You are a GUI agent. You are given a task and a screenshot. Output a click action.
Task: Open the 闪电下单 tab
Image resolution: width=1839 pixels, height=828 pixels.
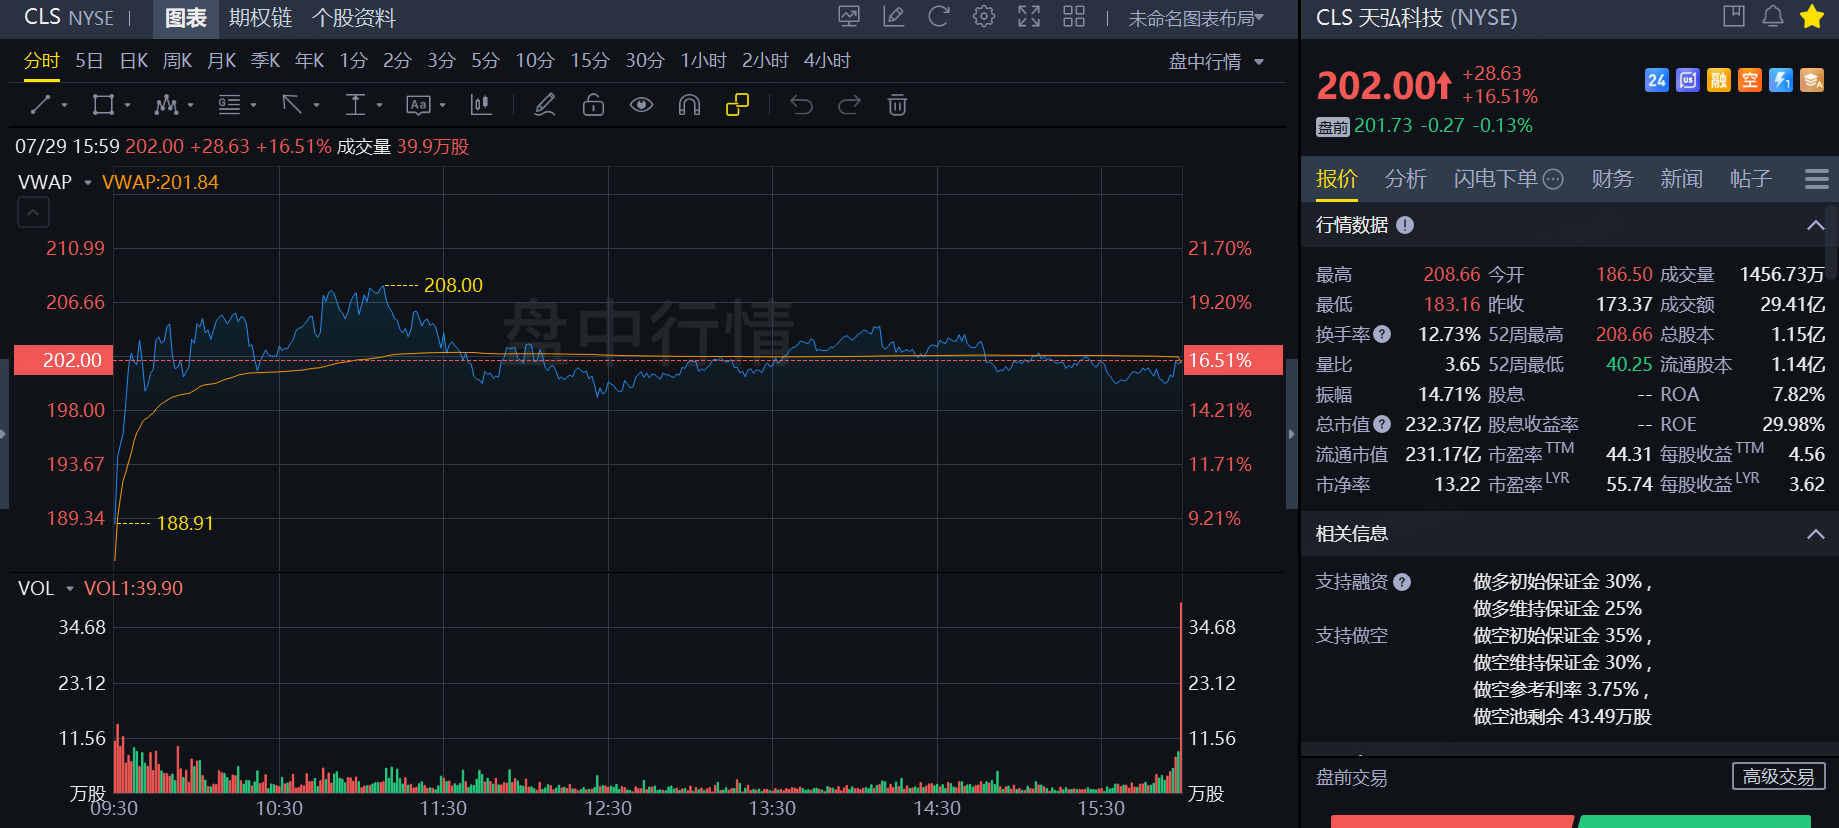point(1508,179)
